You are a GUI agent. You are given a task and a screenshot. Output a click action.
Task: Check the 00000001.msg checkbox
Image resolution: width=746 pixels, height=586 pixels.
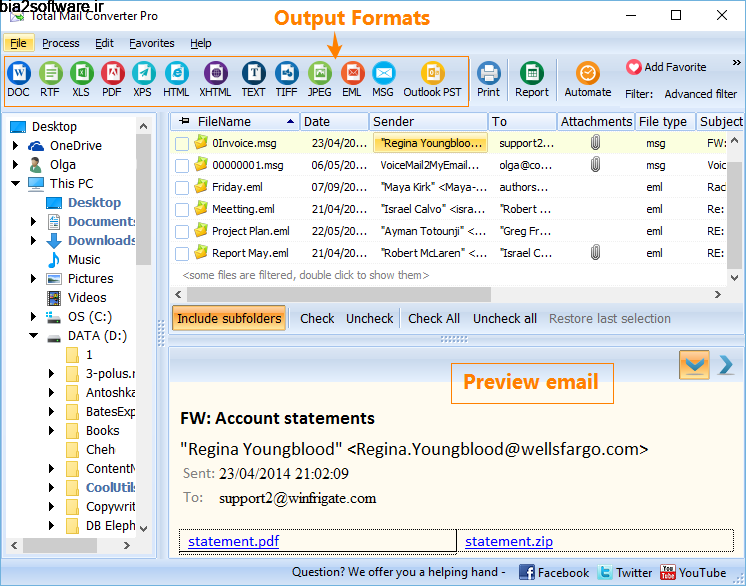point(182,166)
